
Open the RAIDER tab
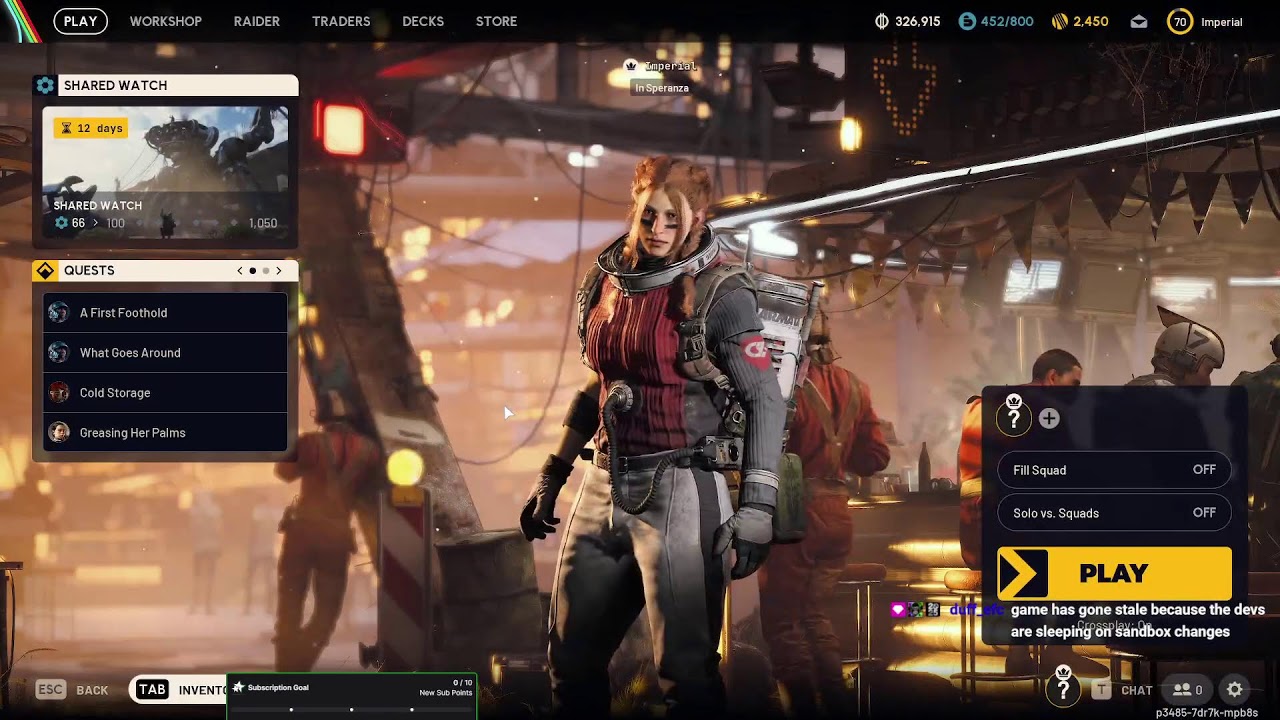click(256, 21)
